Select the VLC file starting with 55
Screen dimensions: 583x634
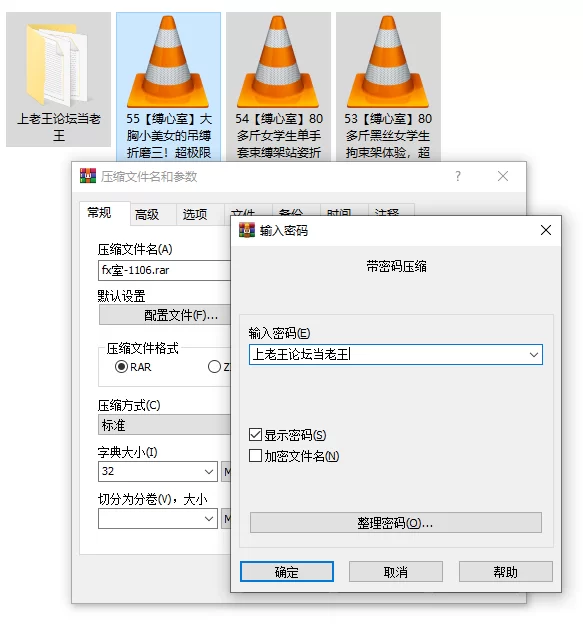[x=168, y=87]
